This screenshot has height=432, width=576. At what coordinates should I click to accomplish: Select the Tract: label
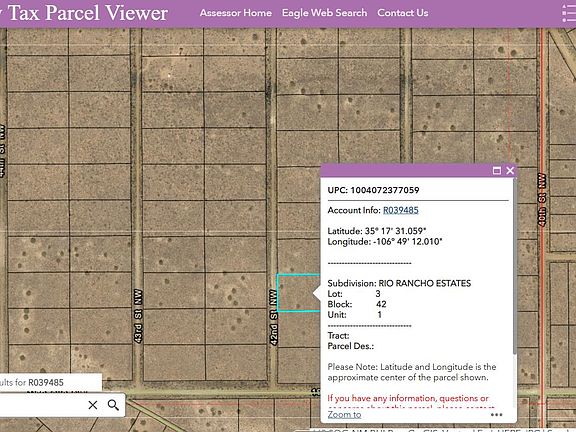pyautogui.click(x=338, y=336)
